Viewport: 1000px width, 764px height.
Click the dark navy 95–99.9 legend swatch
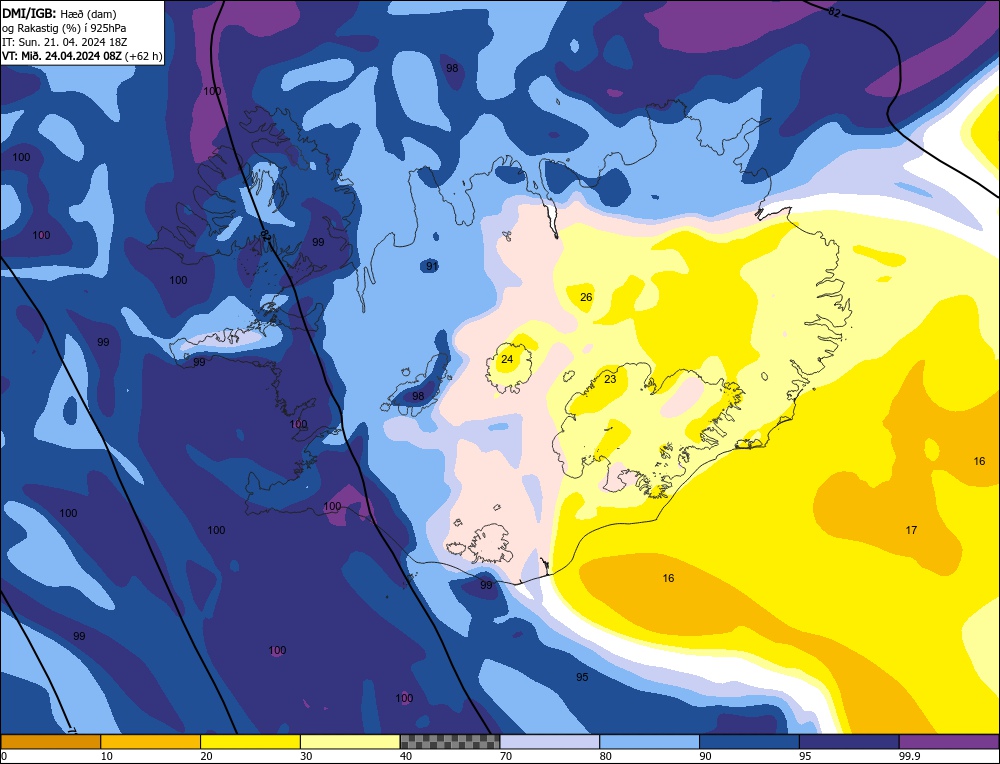tap(849, 742)
